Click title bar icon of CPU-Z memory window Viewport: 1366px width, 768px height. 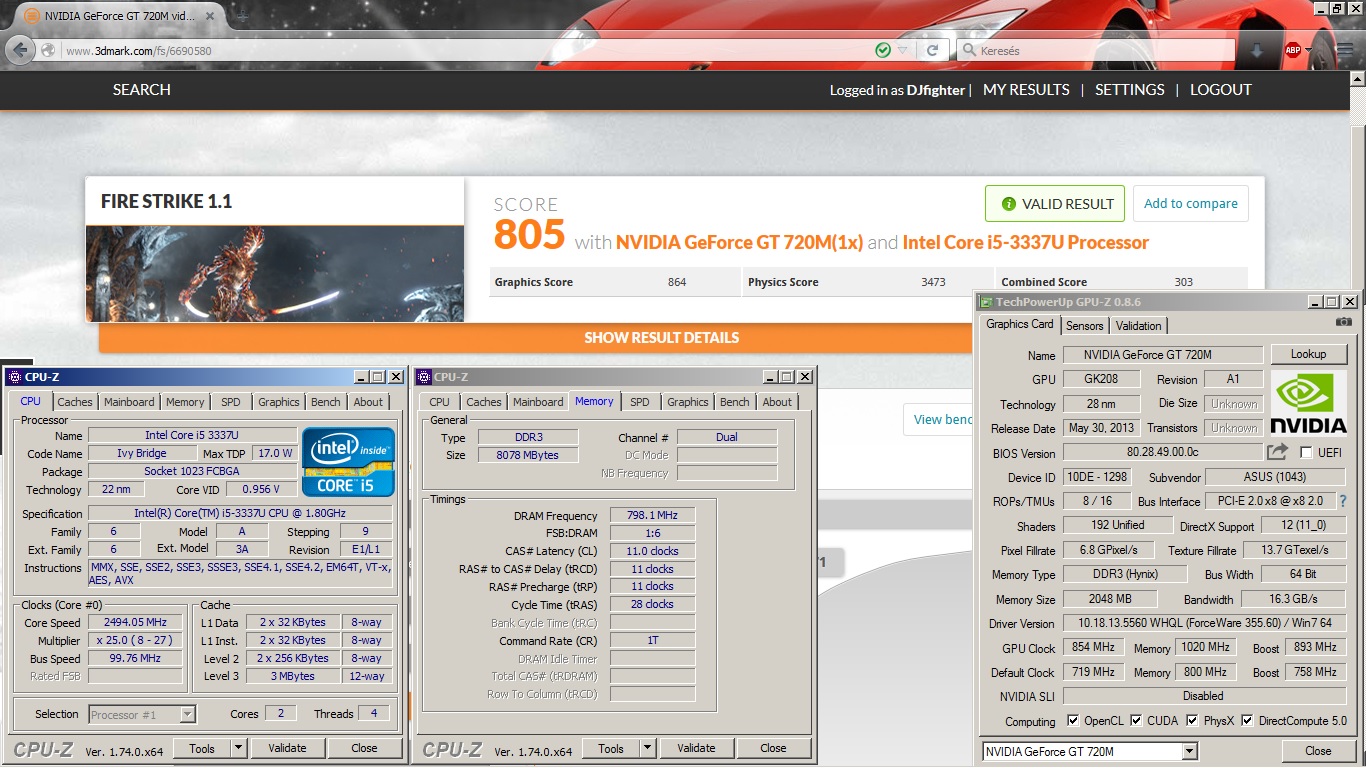[424, 377]
